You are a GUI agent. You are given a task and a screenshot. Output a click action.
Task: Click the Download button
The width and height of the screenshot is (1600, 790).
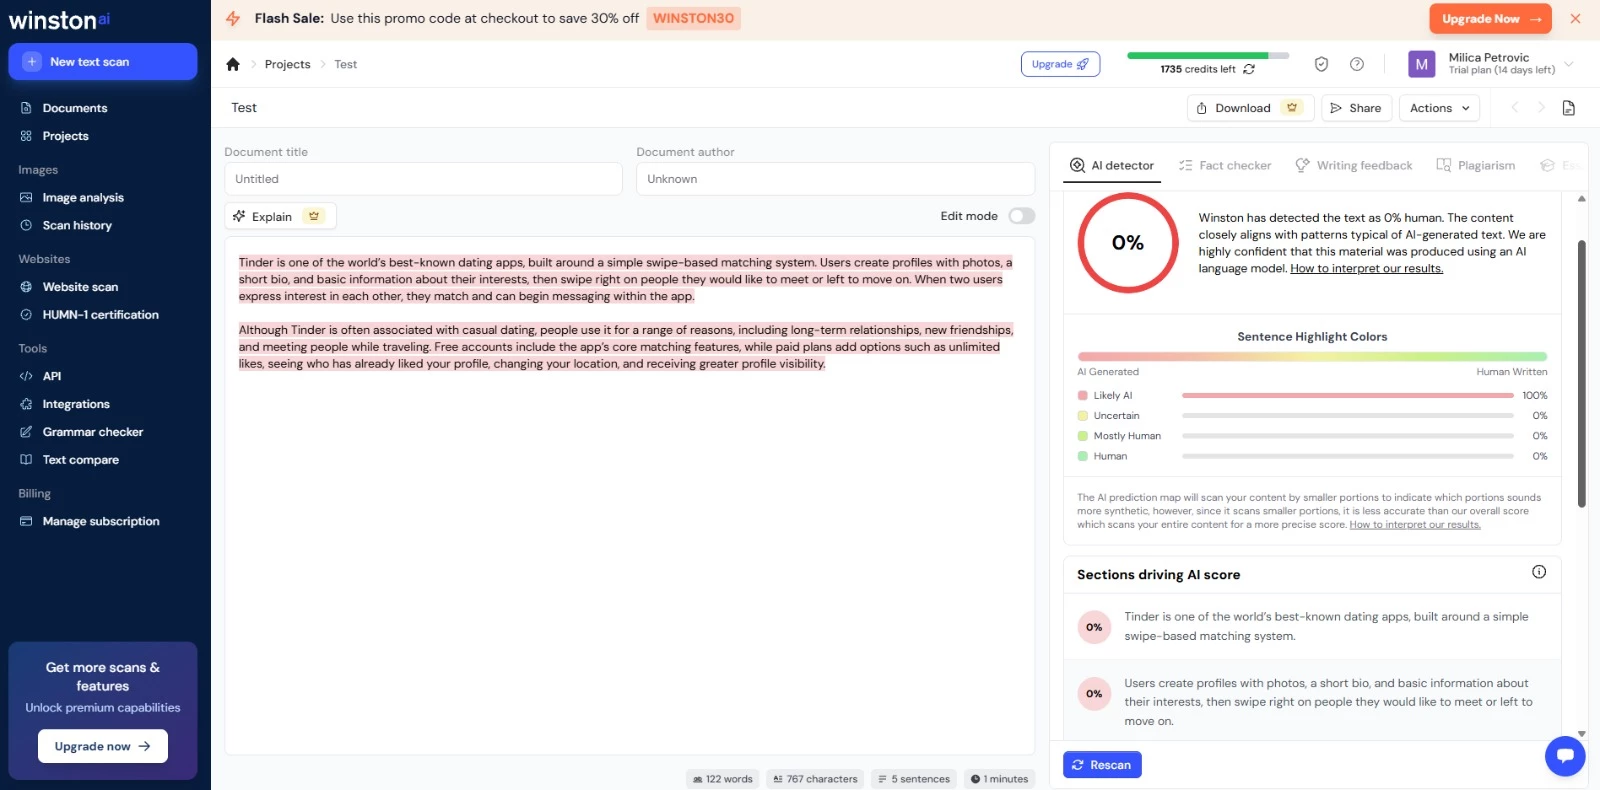[x=1250, y=108]
